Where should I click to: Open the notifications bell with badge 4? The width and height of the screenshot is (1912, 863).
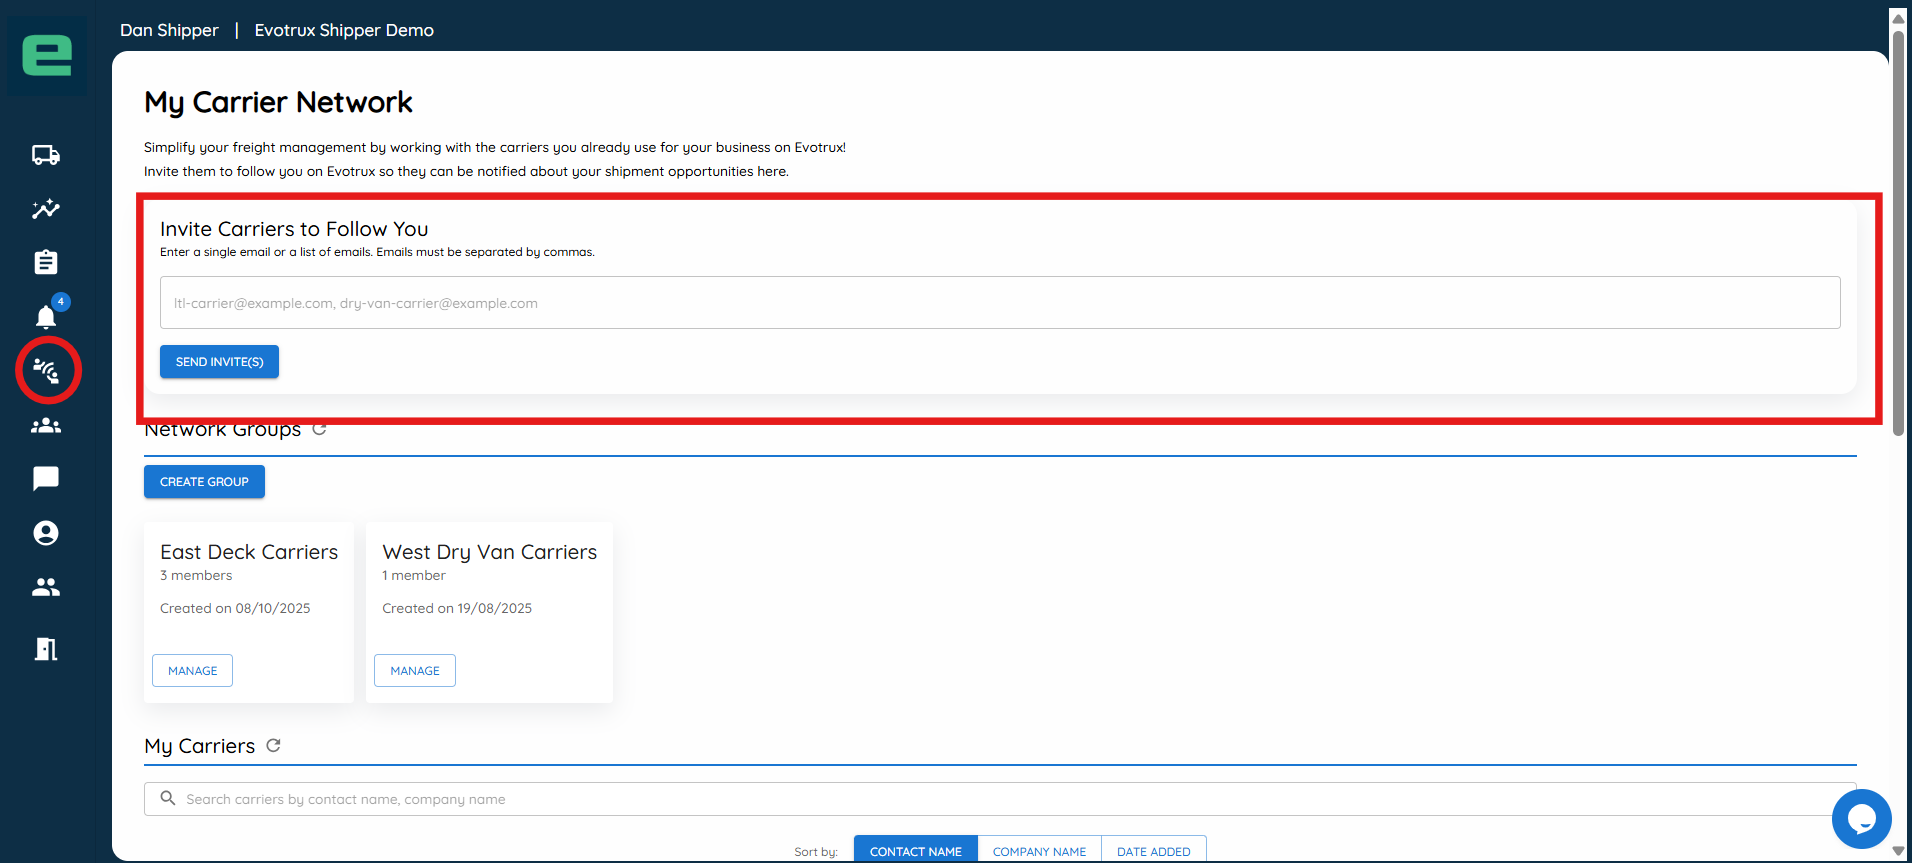click(46, 317)
